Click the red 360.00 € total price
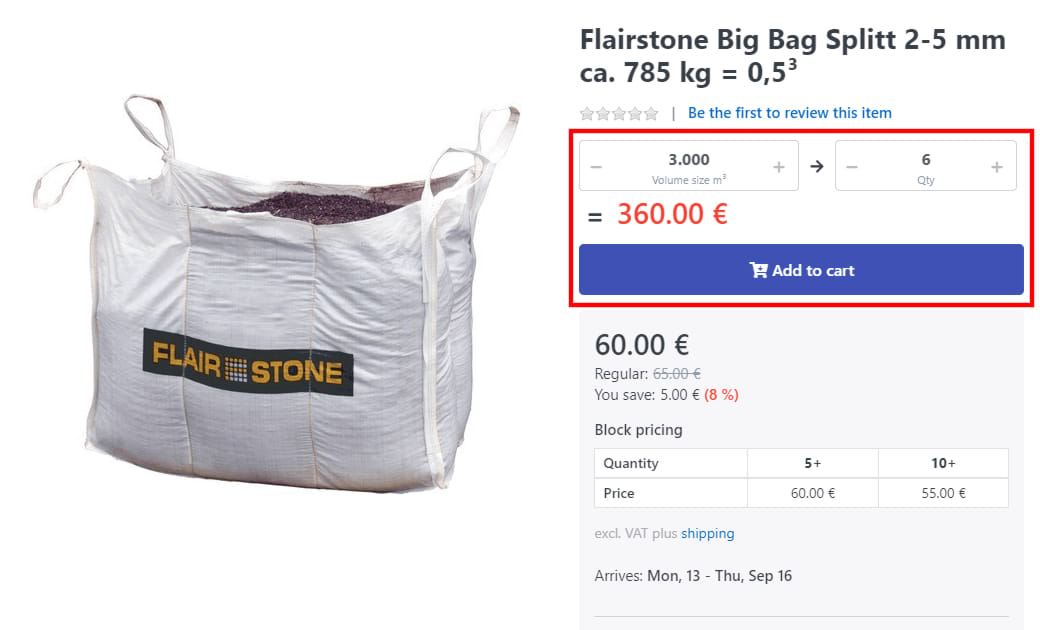 click(x=672, y=214)
